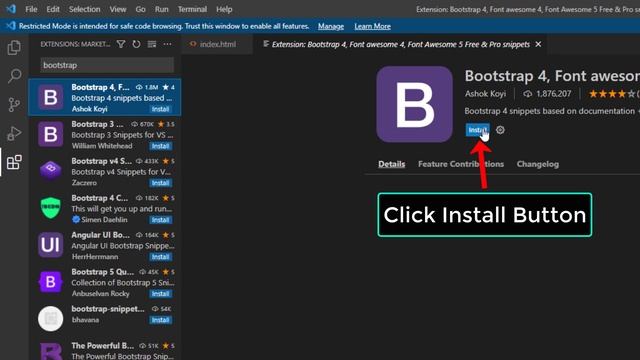The width and height of the screenshot is (640, 360).
Task: Click the large Bootstrap 4 extension logo
Action: click(414, 104)
